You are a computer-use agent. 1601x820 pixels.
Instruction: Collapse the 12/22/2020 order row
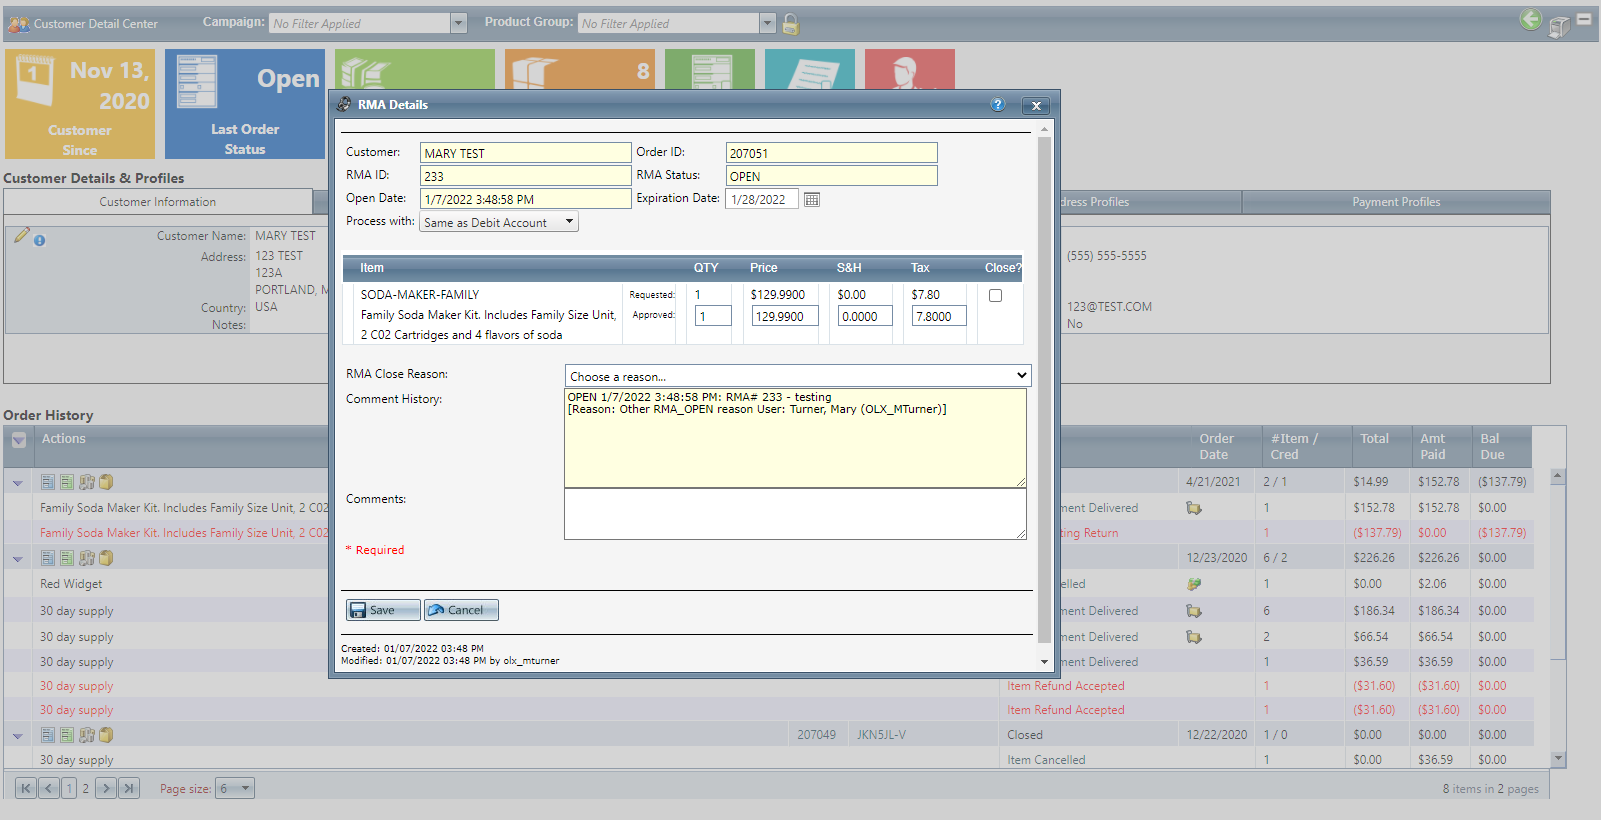(x=17, y=736)
